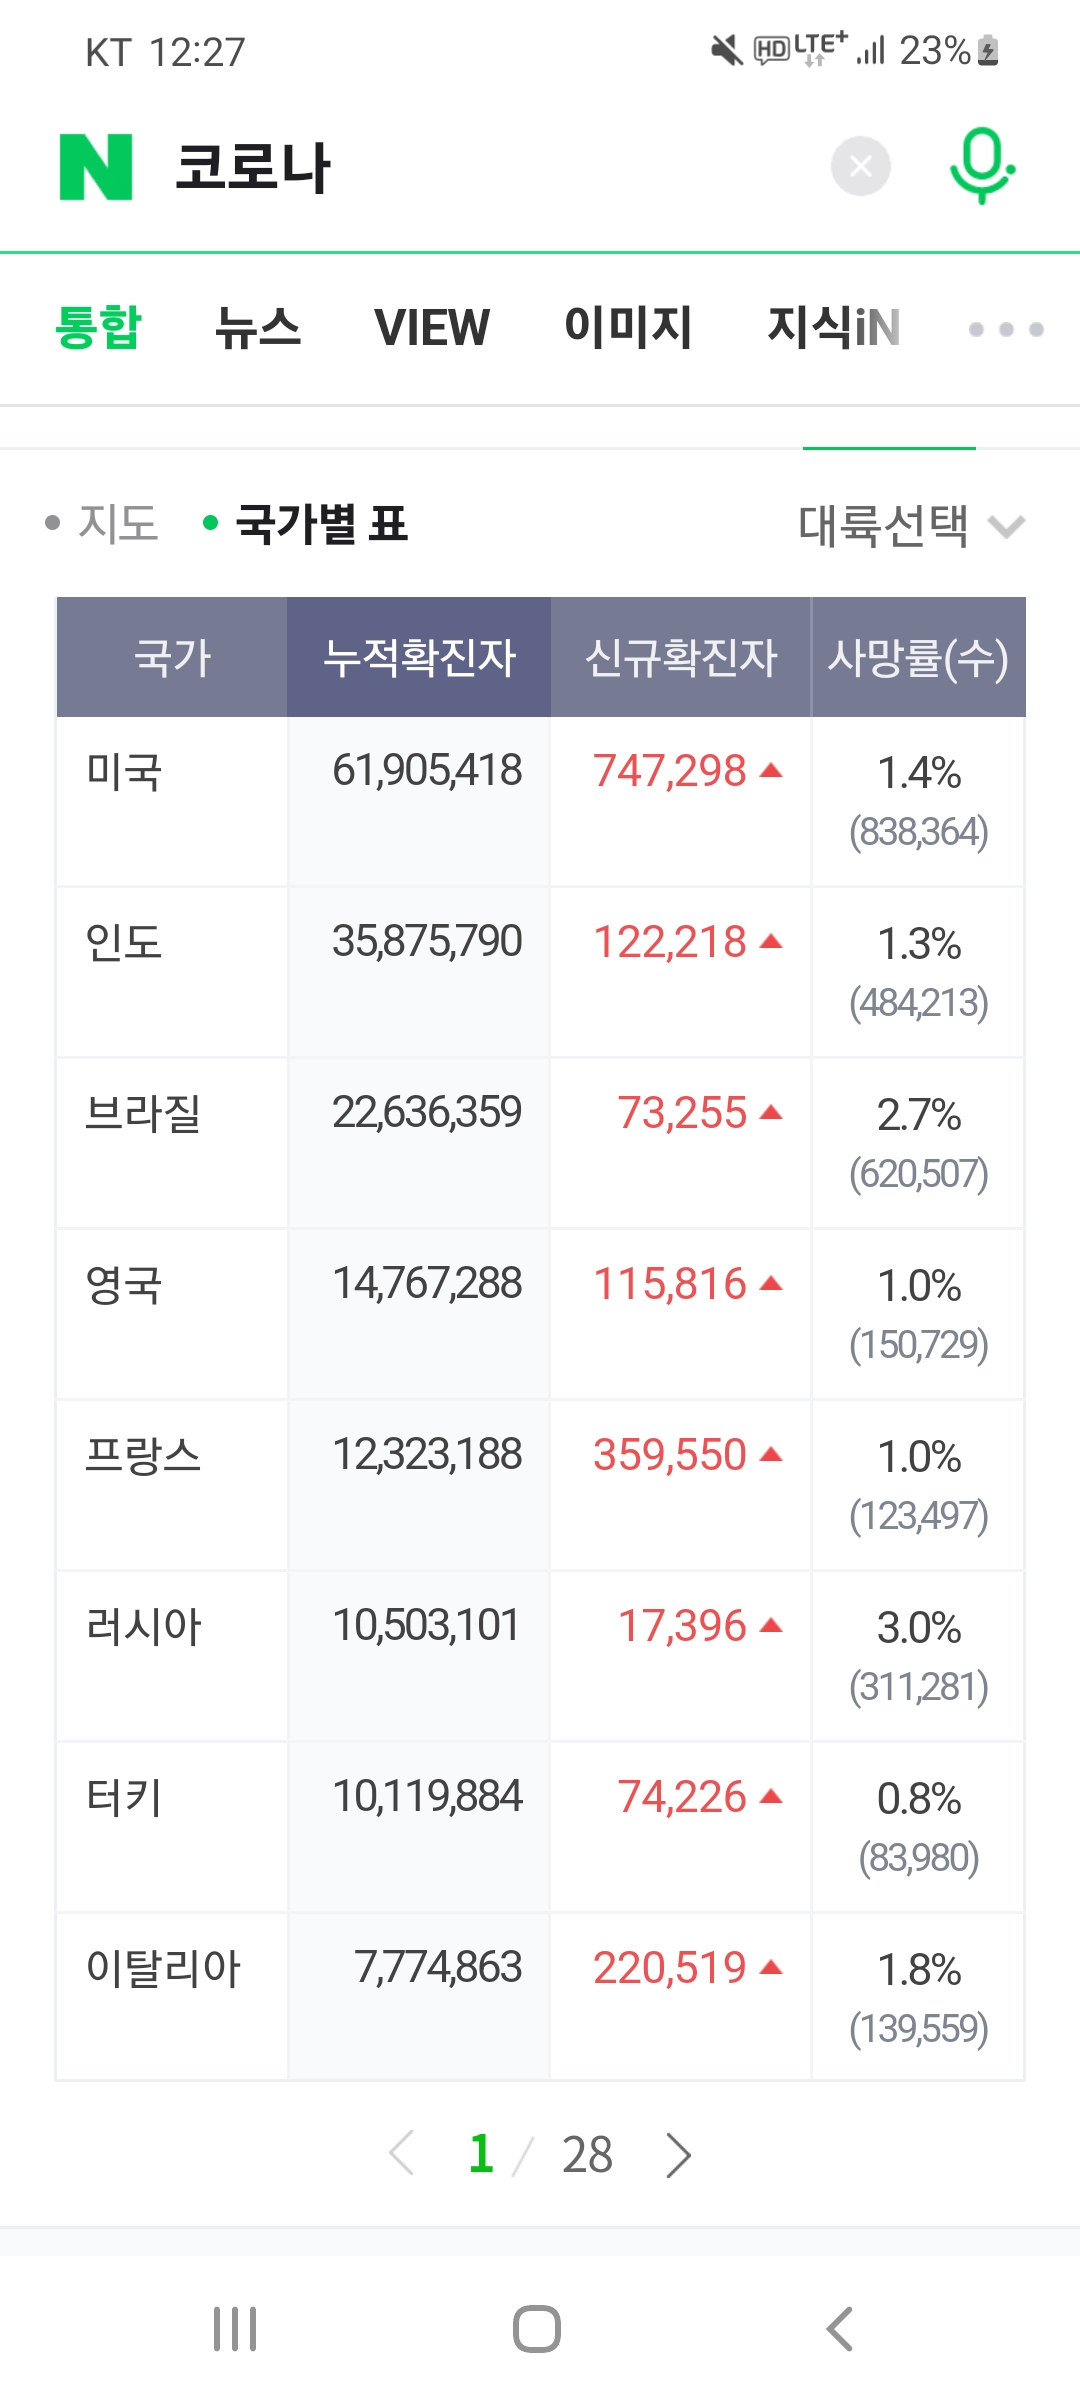Image resolution: width=1080 pixels, height=2400 pixels.
Task: Tap Android recent apps button
Action: 235,2329
